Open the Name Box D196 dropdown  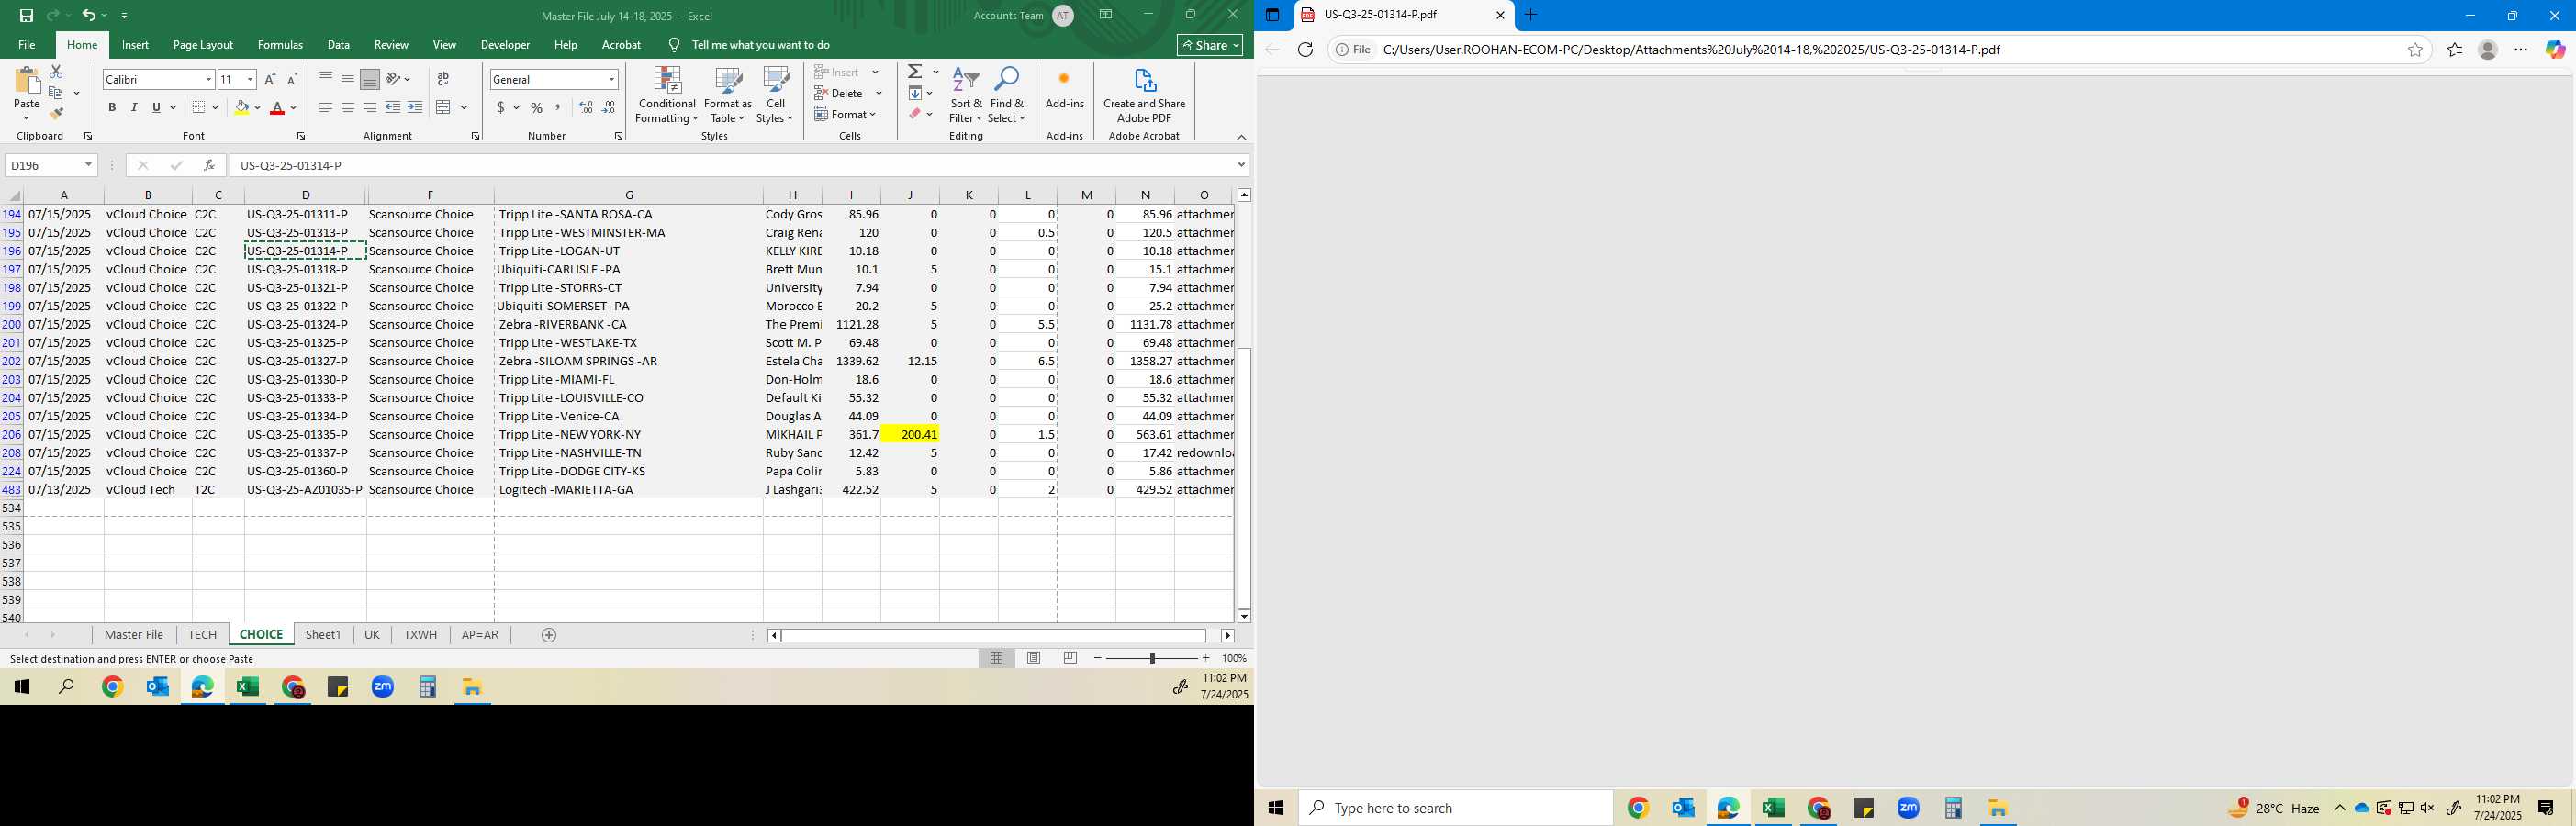(88, 165)
